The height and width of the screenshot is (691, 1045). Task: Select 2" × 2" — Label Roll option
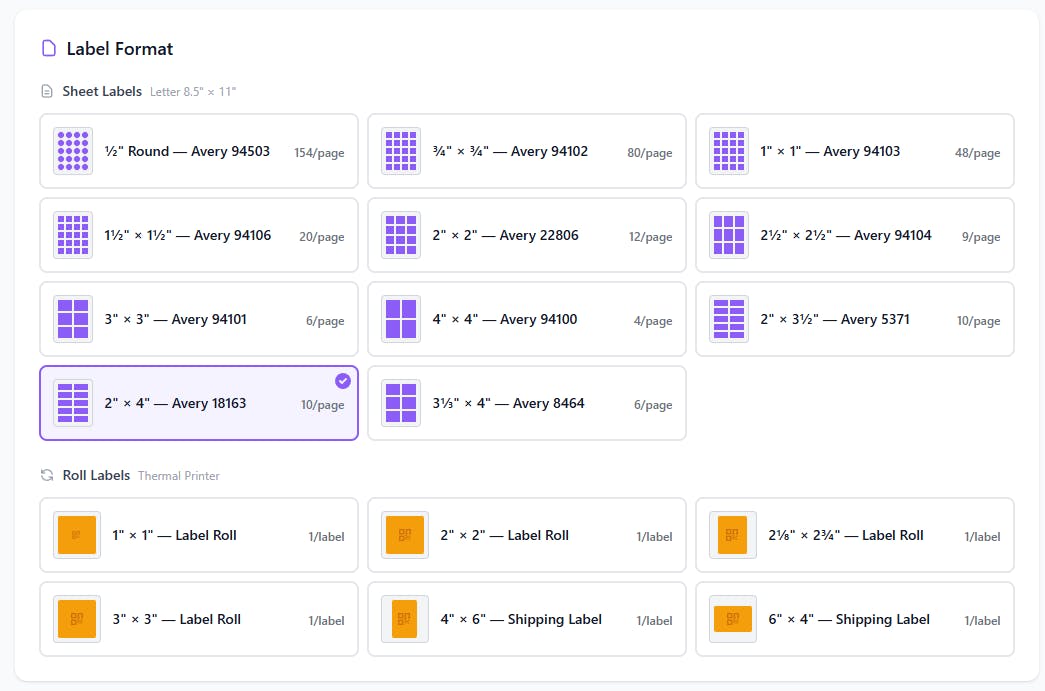[x=526, y=535]
